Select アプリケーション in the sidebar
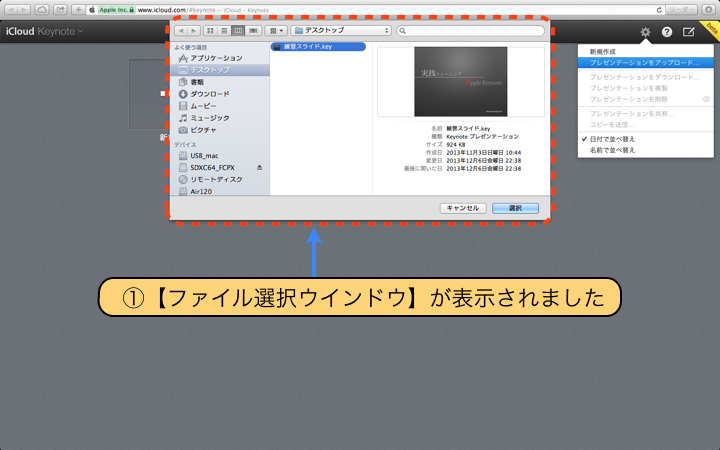This screenshot has height=450, width=720. pos(219,58)
